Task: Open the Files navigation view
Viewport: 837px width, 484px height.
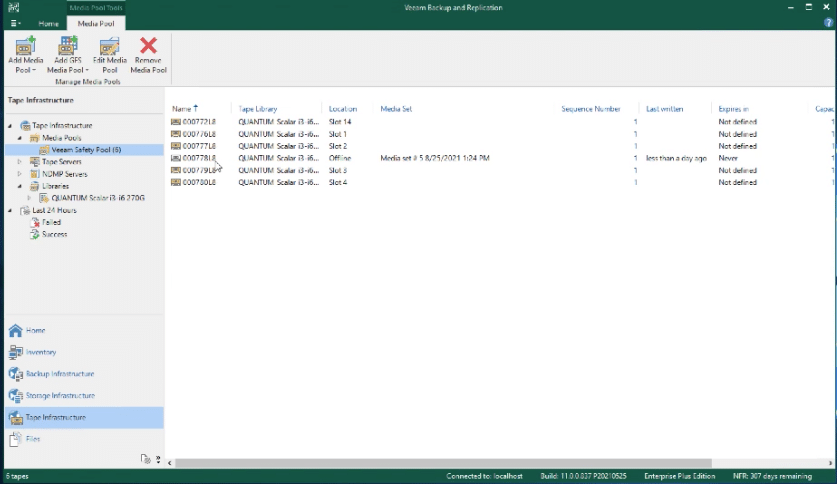Action: (84, 439)
